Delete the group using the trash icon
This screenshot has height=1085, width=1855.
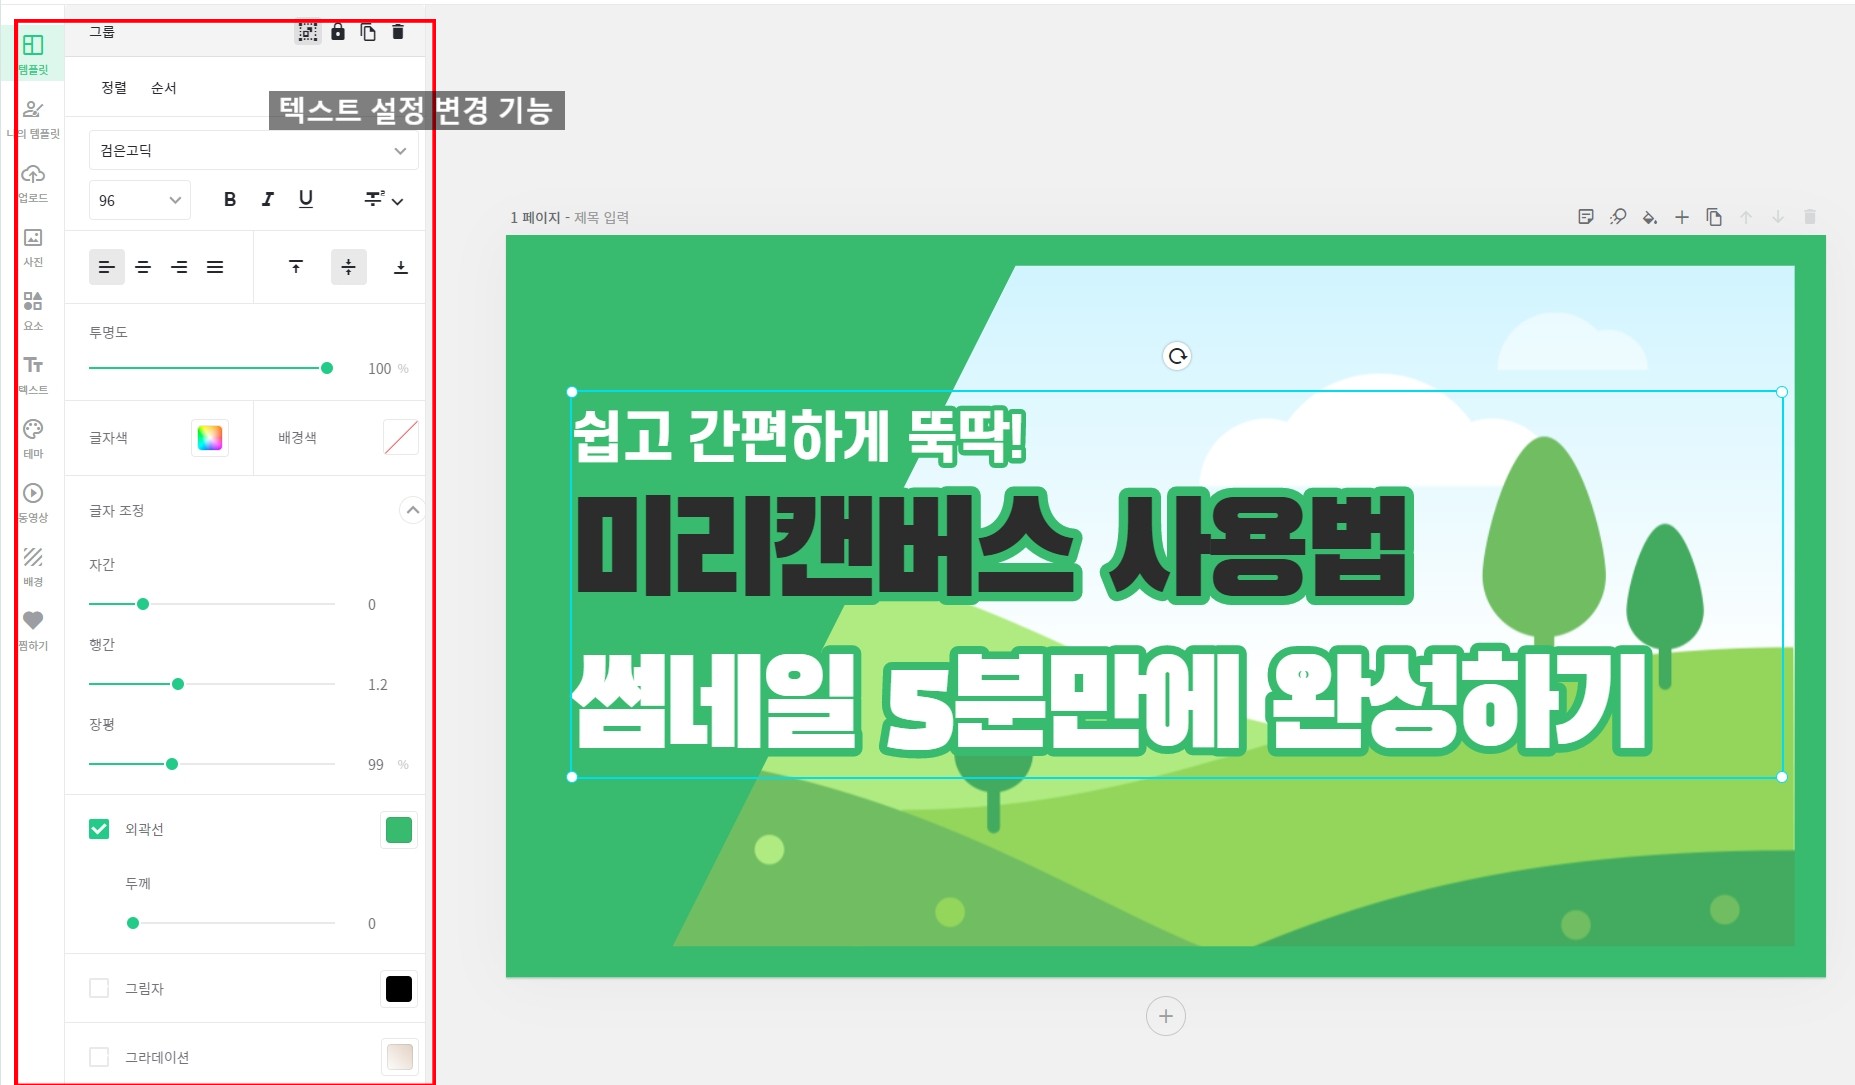pyautogui.click(x=398, y=31)
